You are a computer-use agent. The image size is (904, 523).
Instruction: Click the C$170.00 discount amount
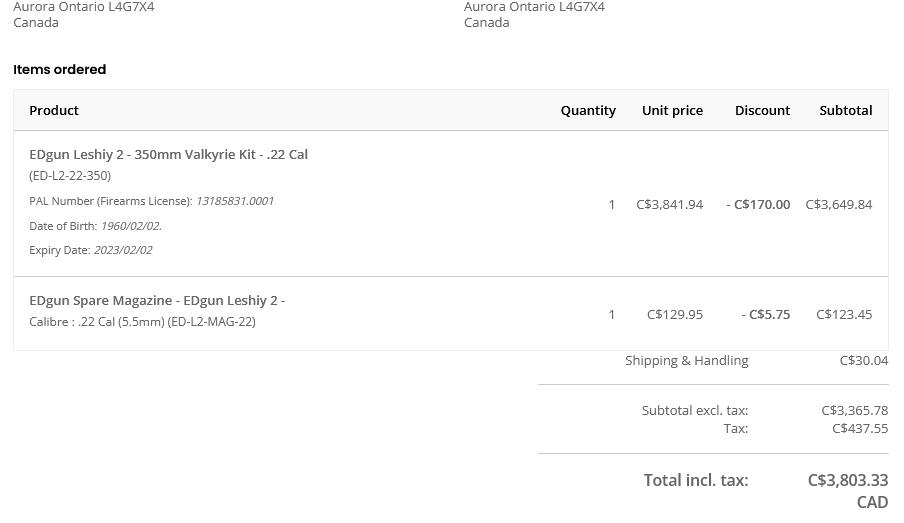758,205
